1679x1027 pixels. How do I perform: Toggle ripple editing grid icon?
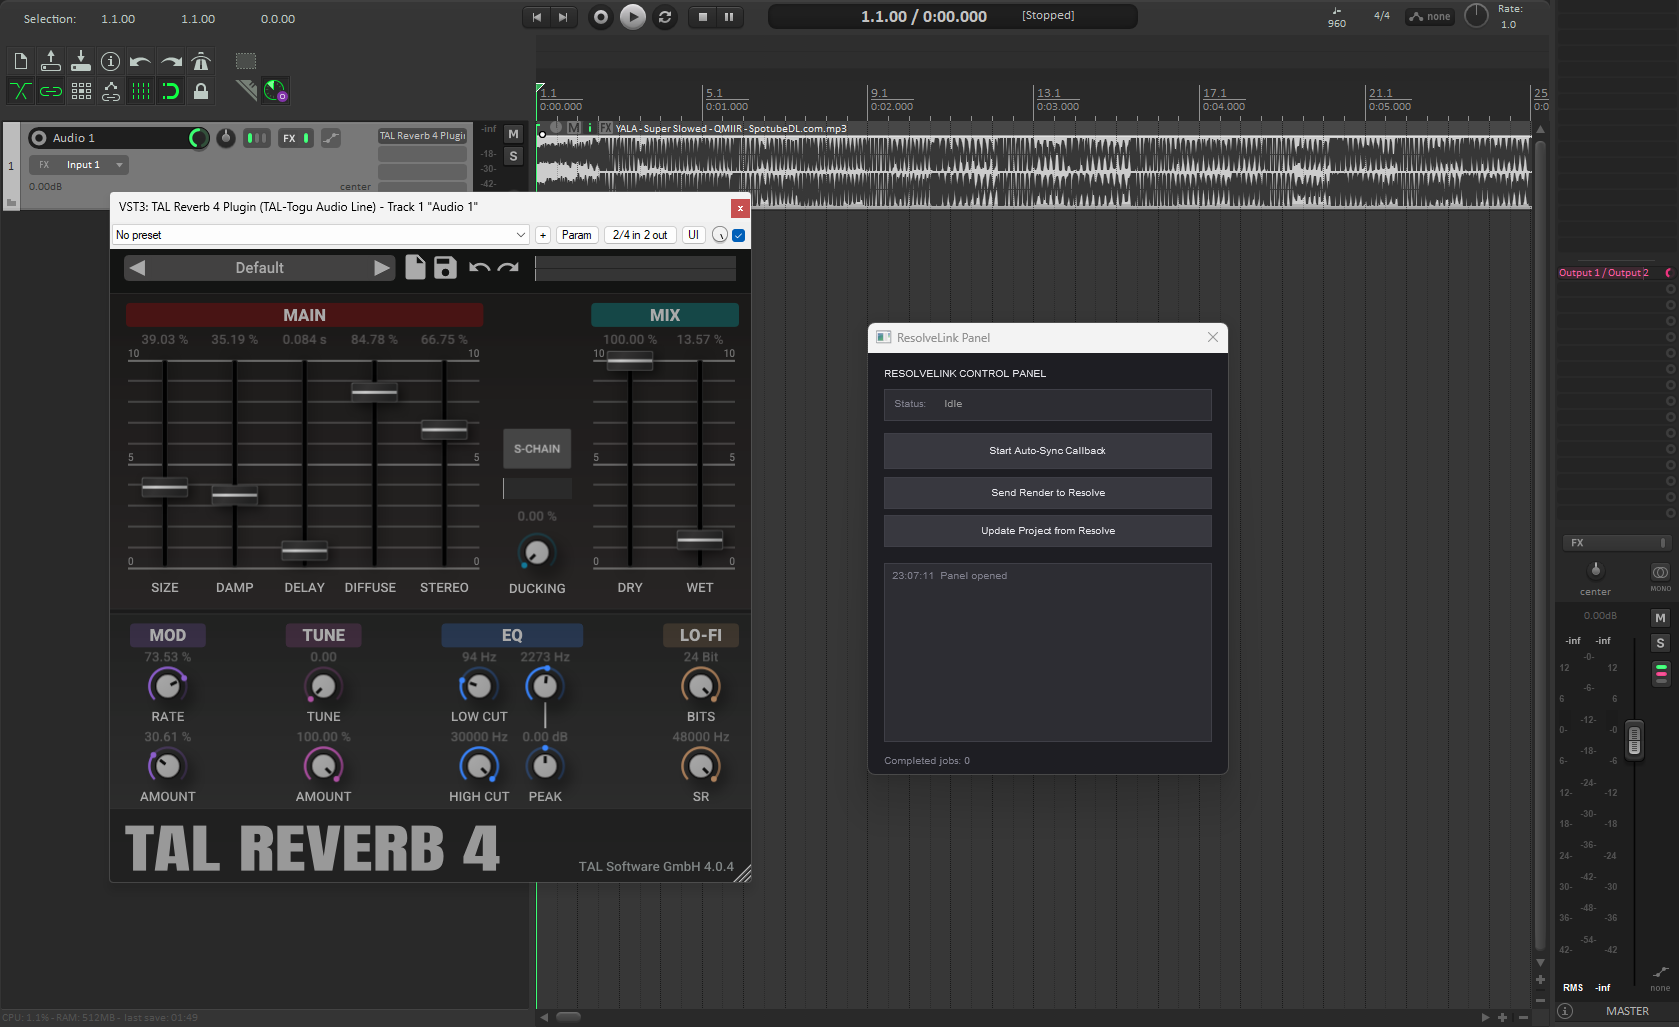pyautogui.click(x=81, y=91)
